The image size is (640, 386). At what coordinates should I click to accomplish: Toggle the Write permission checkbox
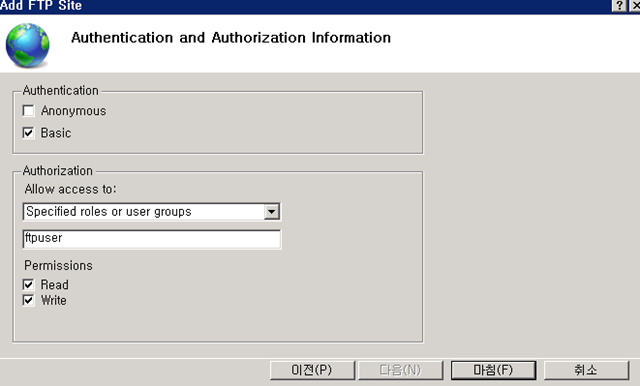pos(28,301)
